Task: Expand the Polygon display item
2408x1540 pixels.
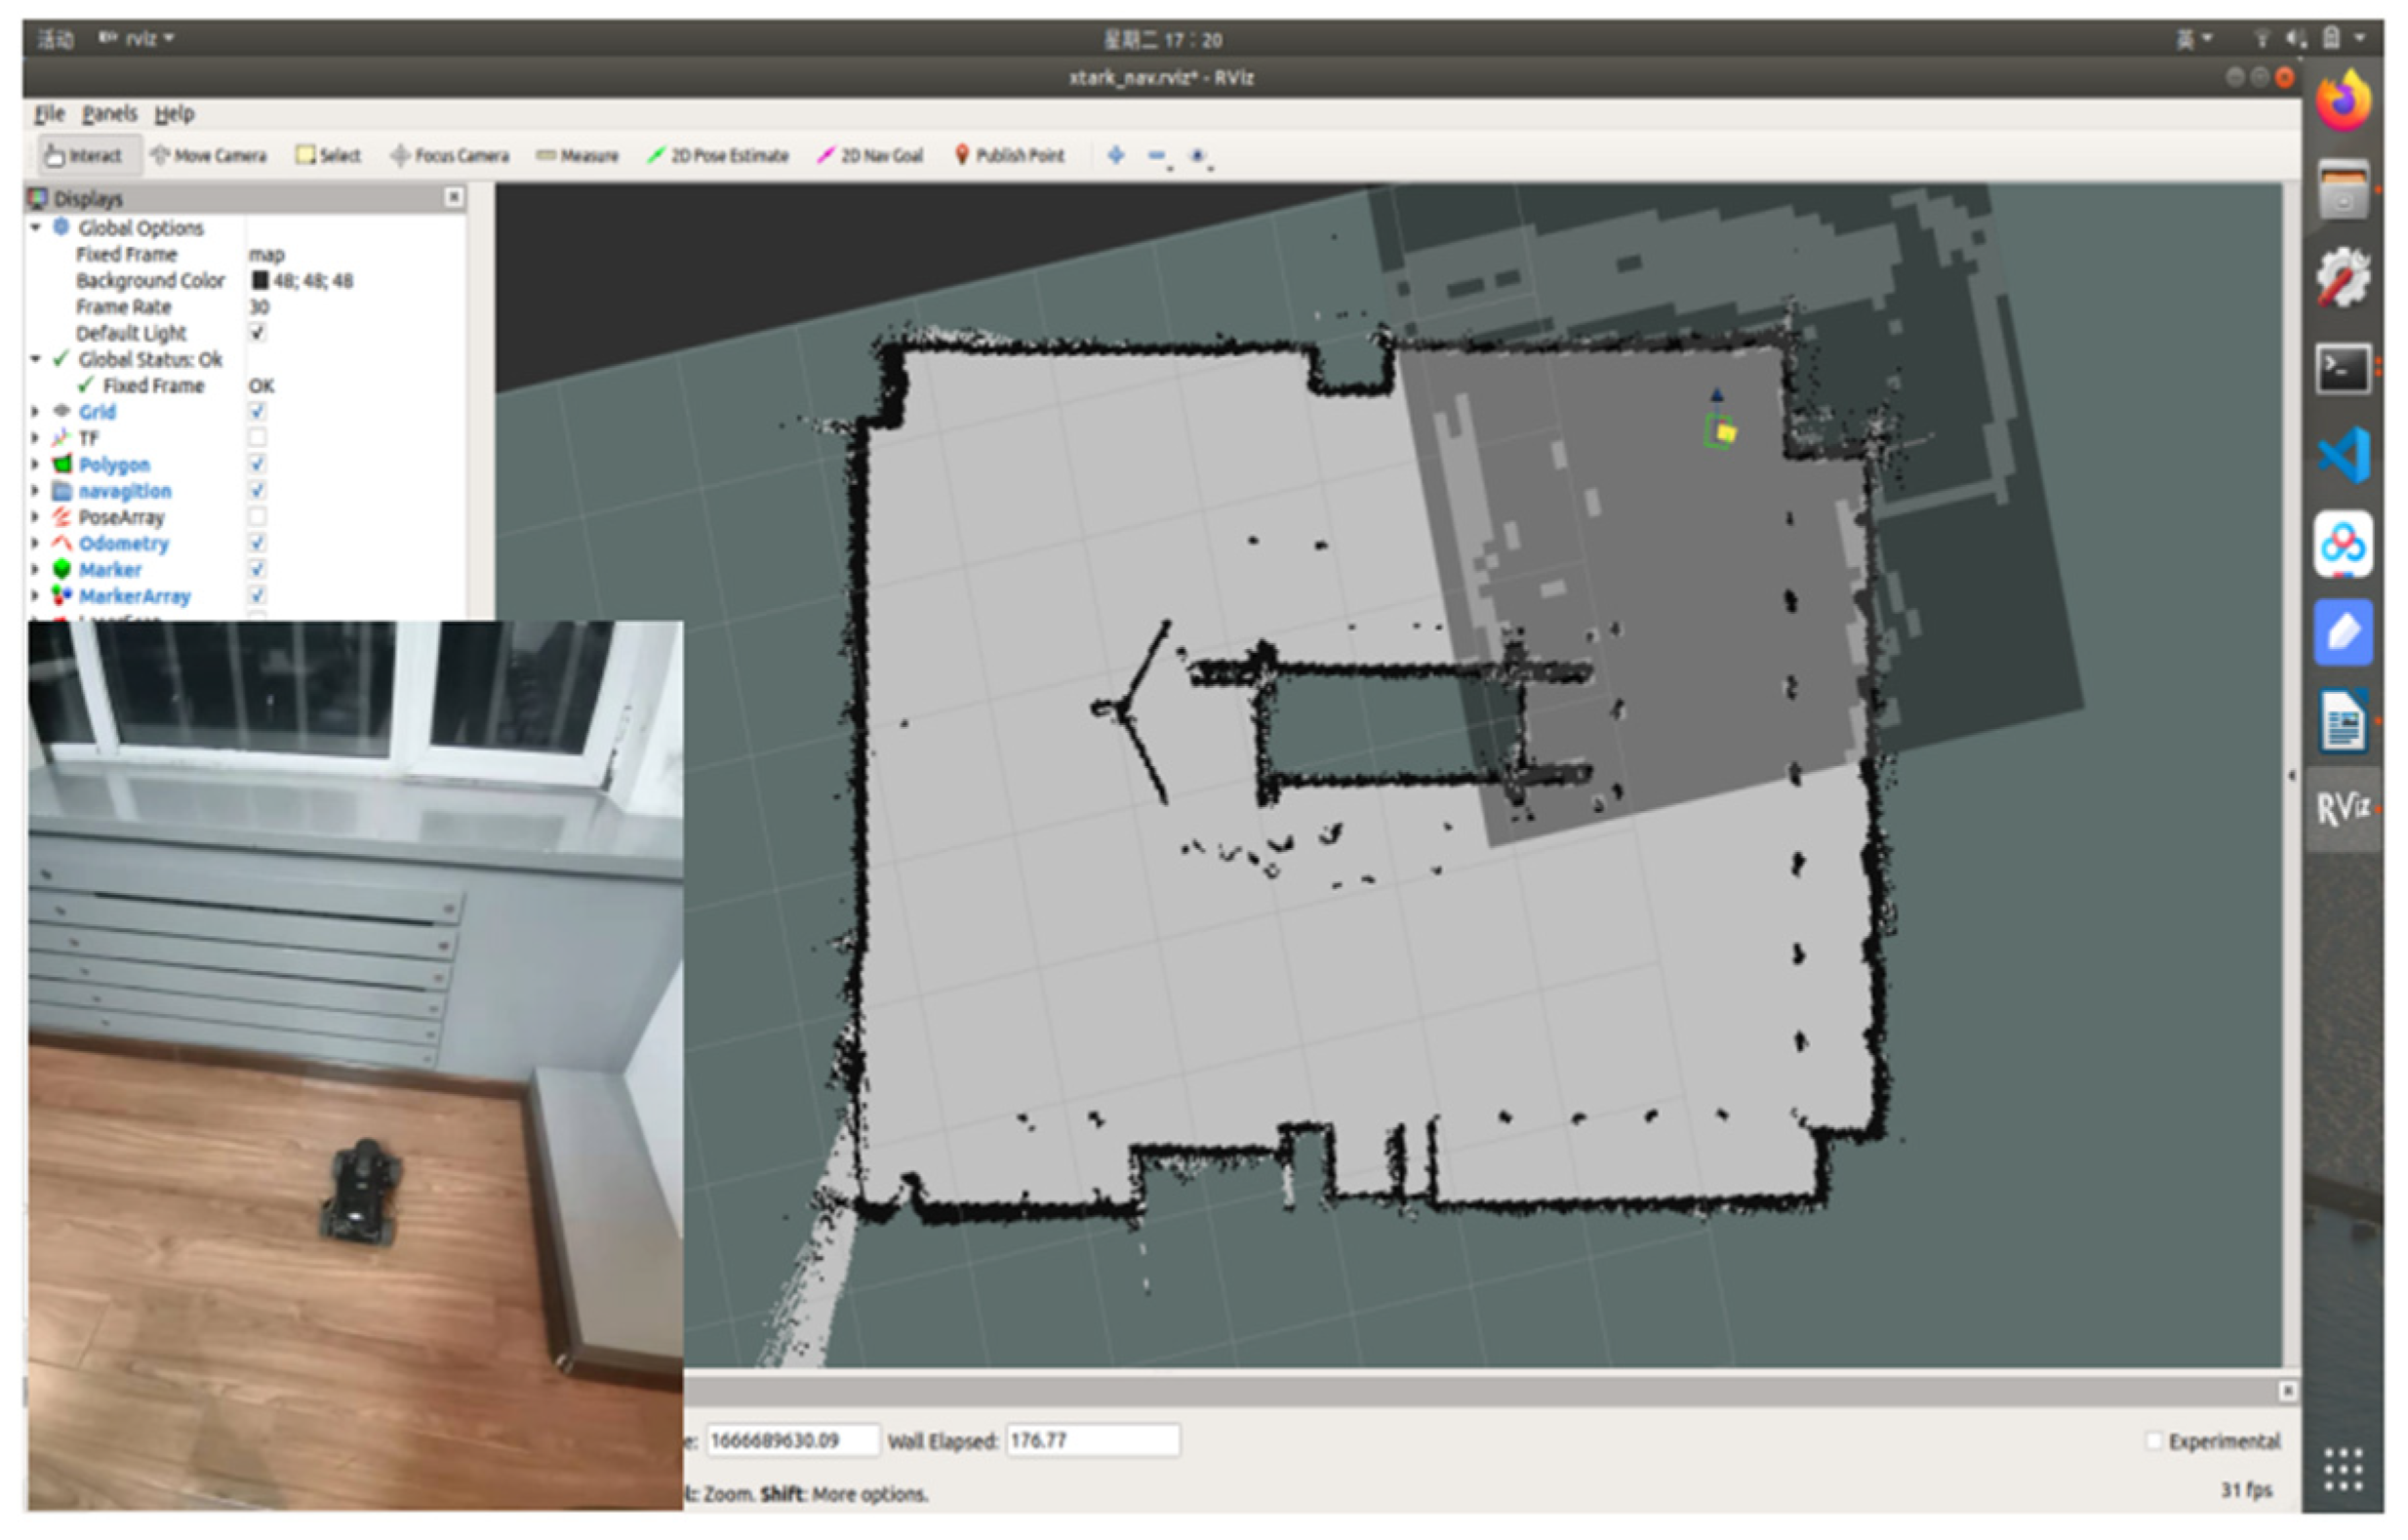Action: tap(35, 464)
